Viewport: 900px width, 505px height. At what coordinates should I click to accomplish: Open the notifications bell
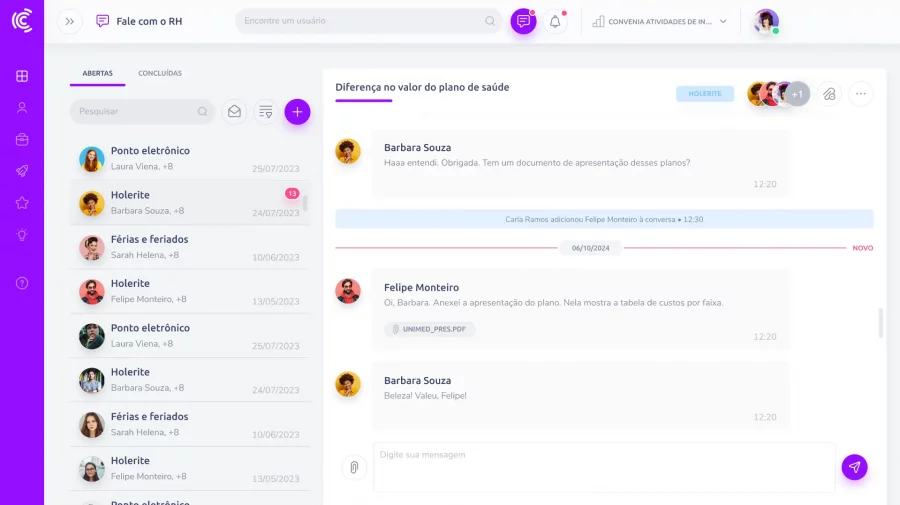click(555, 21)
